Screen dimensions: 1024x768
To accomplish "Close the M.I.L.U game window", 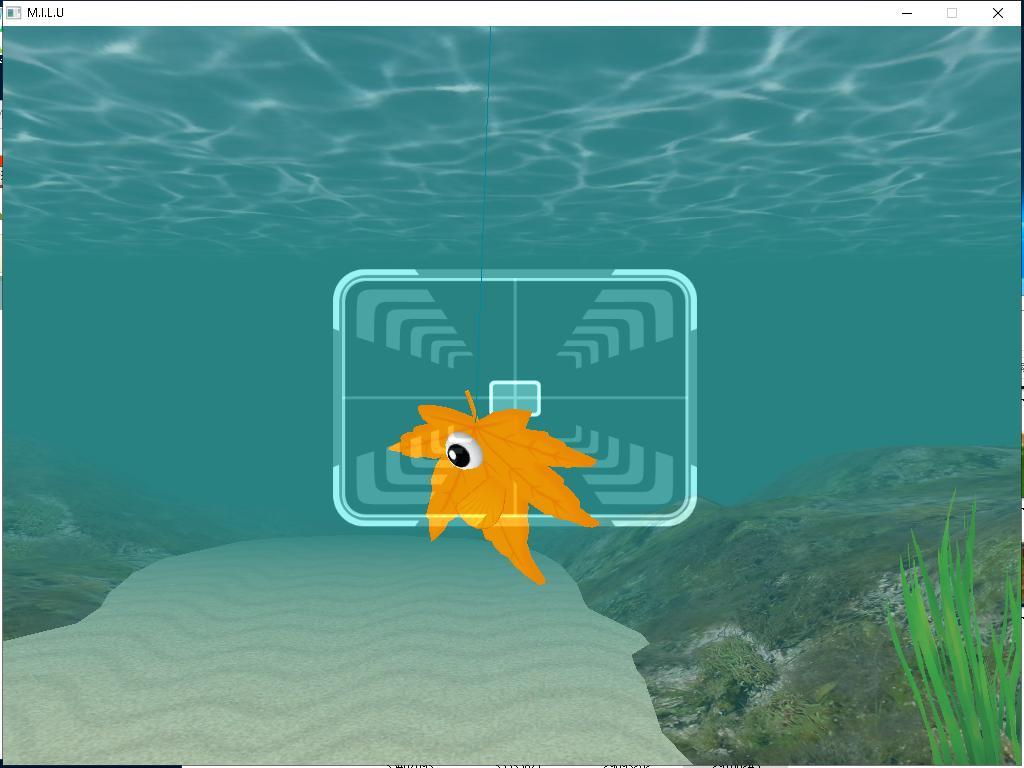I will coord(997,13).
